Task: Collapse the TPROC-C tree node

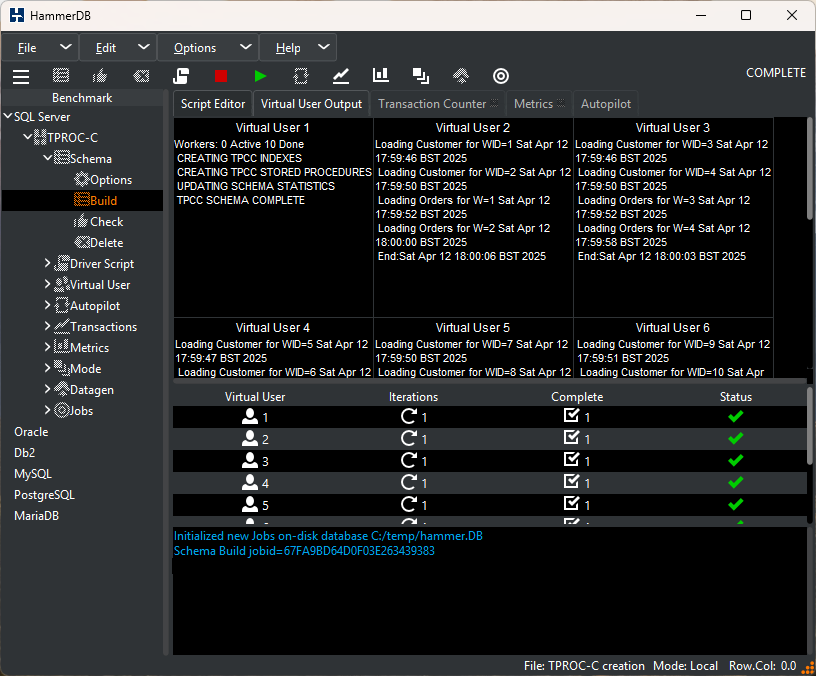Action: click(28, 137)
